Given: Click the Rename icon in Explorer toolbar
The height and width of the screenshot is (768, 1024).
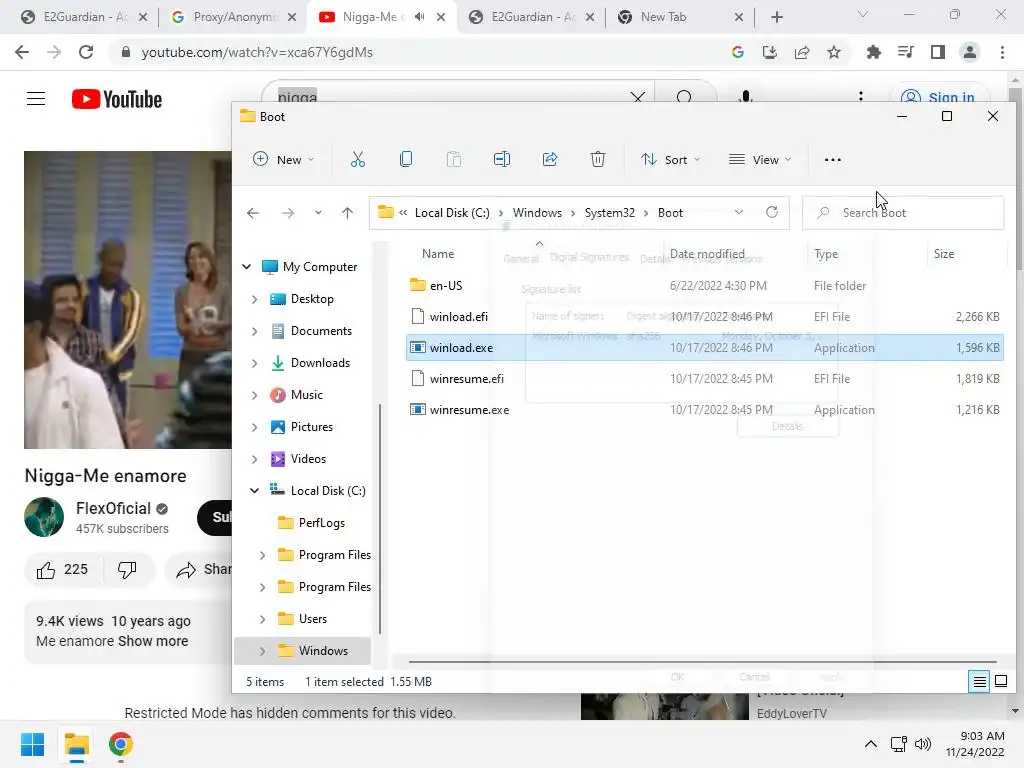Looking at the screenshot, I should (502, 159).
